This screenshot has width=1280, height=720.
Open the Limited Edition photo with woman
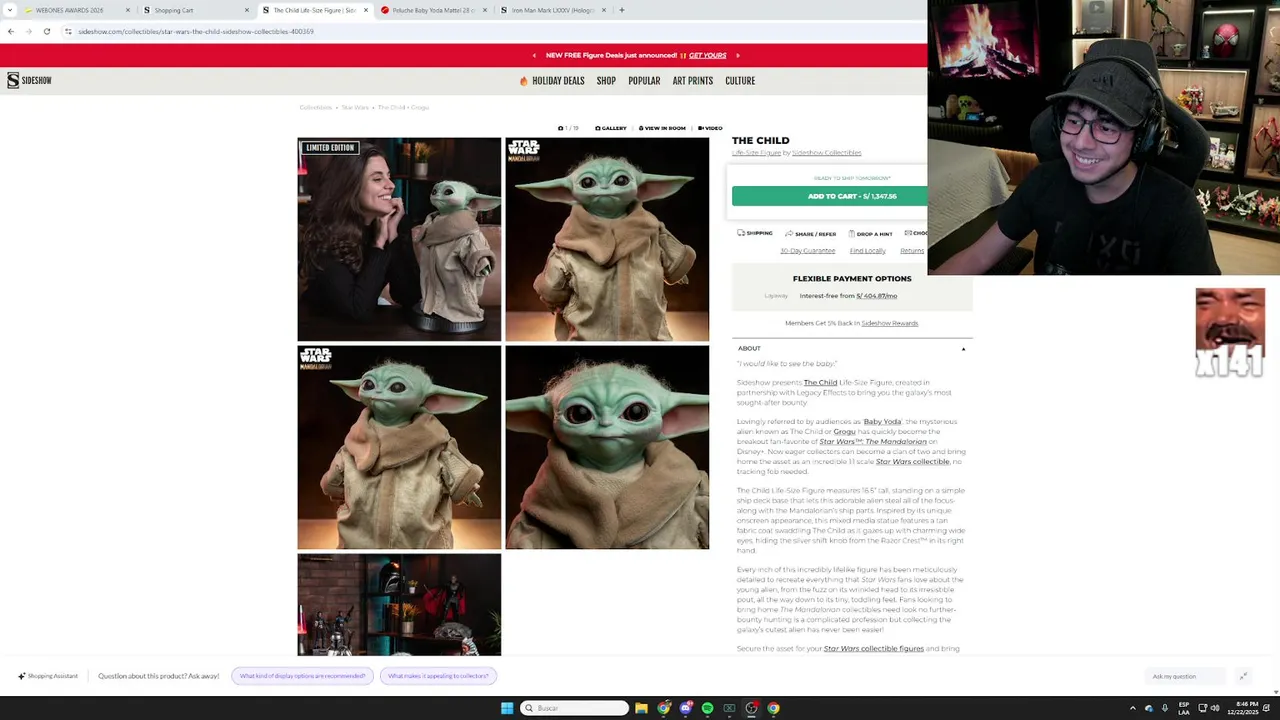pyautogui.click(x=399, y=239)
